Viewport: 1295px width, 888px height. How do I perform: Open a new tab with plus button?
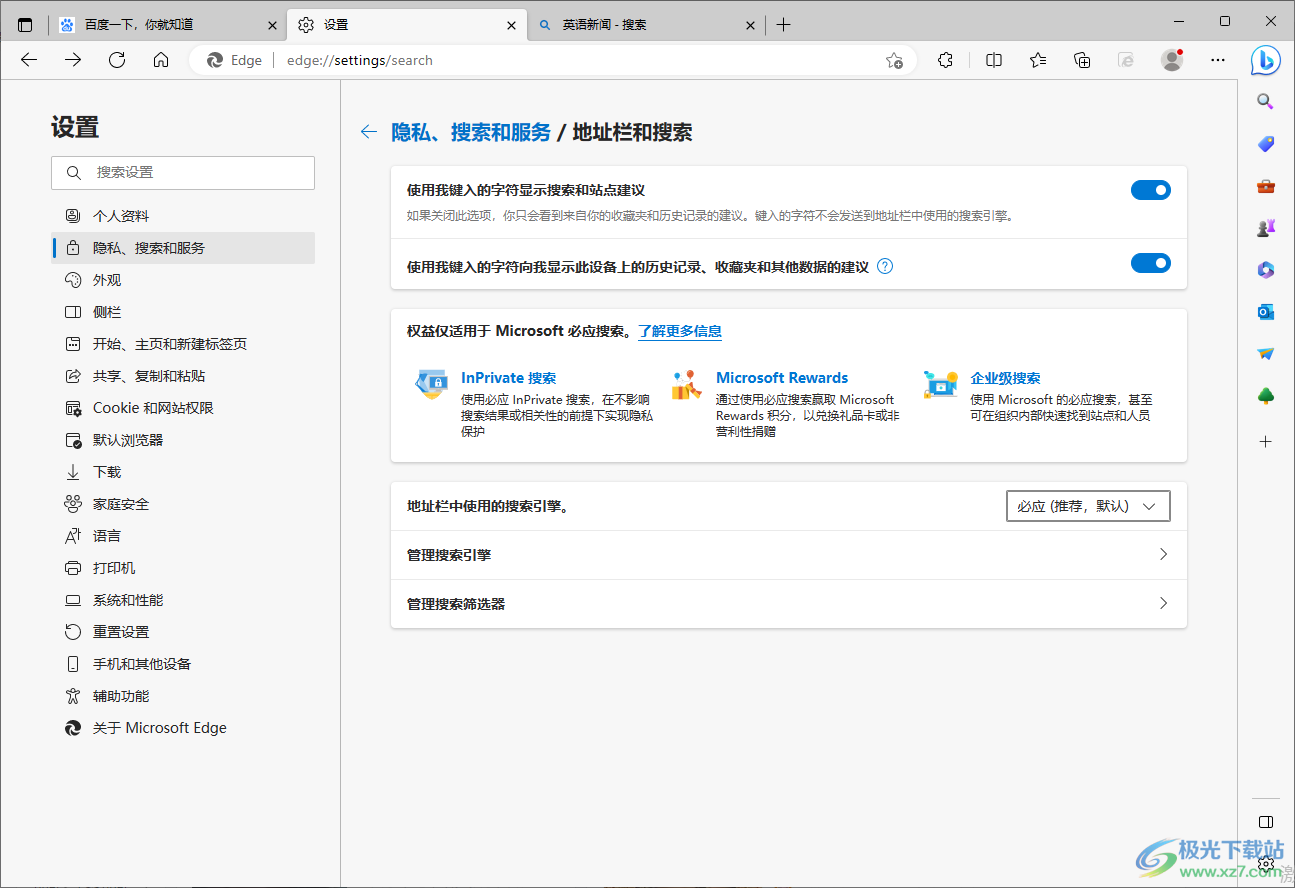point(784,25)
